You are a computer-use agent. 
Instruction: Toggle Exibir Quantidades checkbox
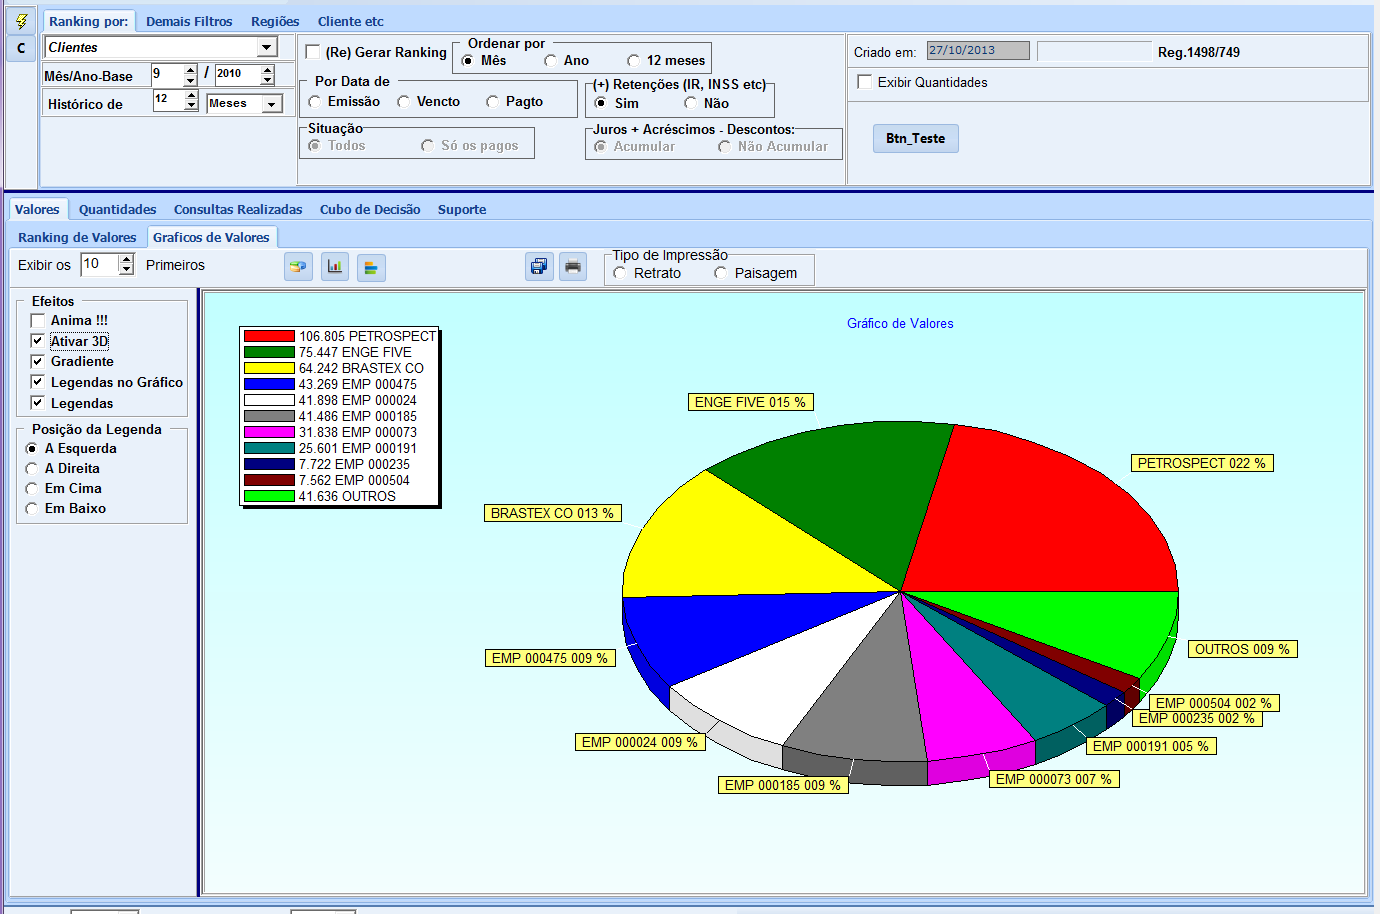pos(865,82)
